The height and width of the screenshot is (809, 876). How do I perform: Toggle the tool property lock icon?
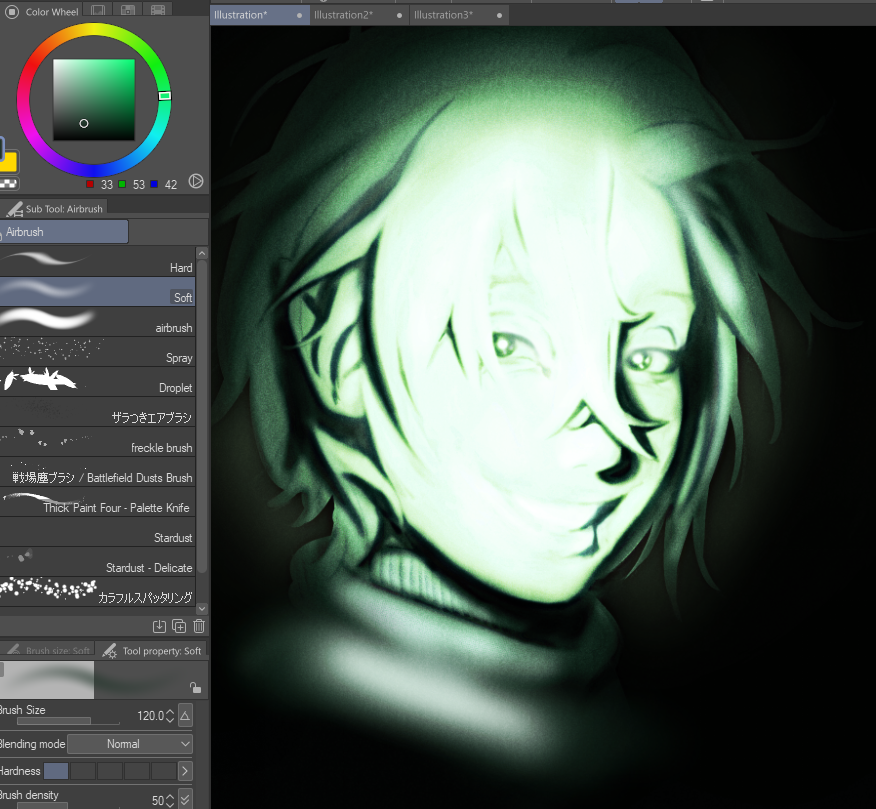click(195, 688)
